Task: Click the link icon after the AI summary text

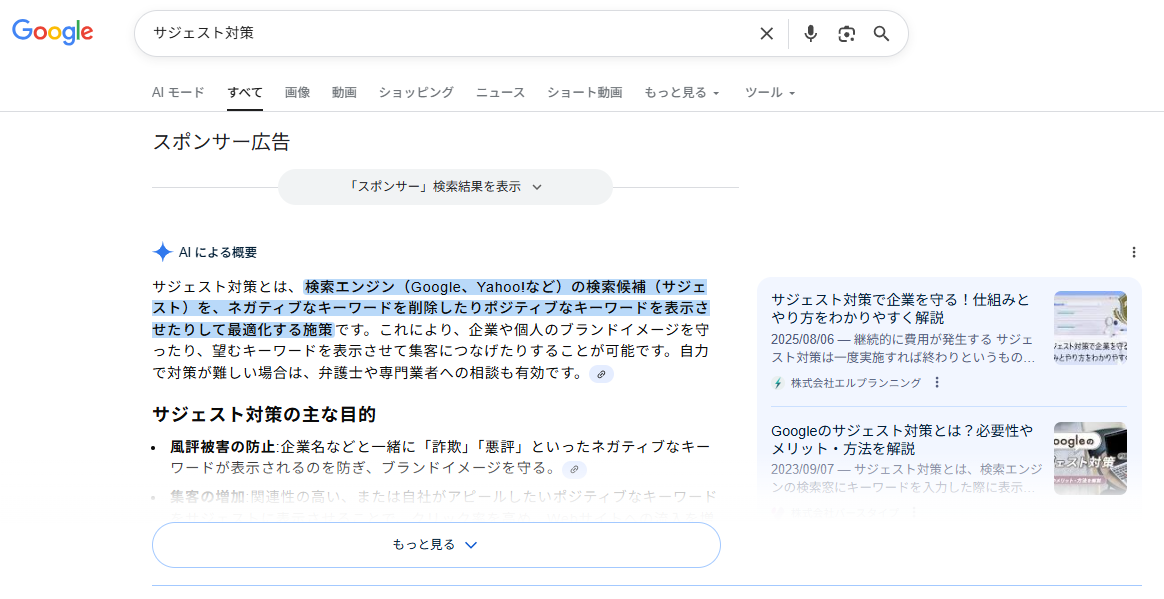Action: [x=601, y=375]
